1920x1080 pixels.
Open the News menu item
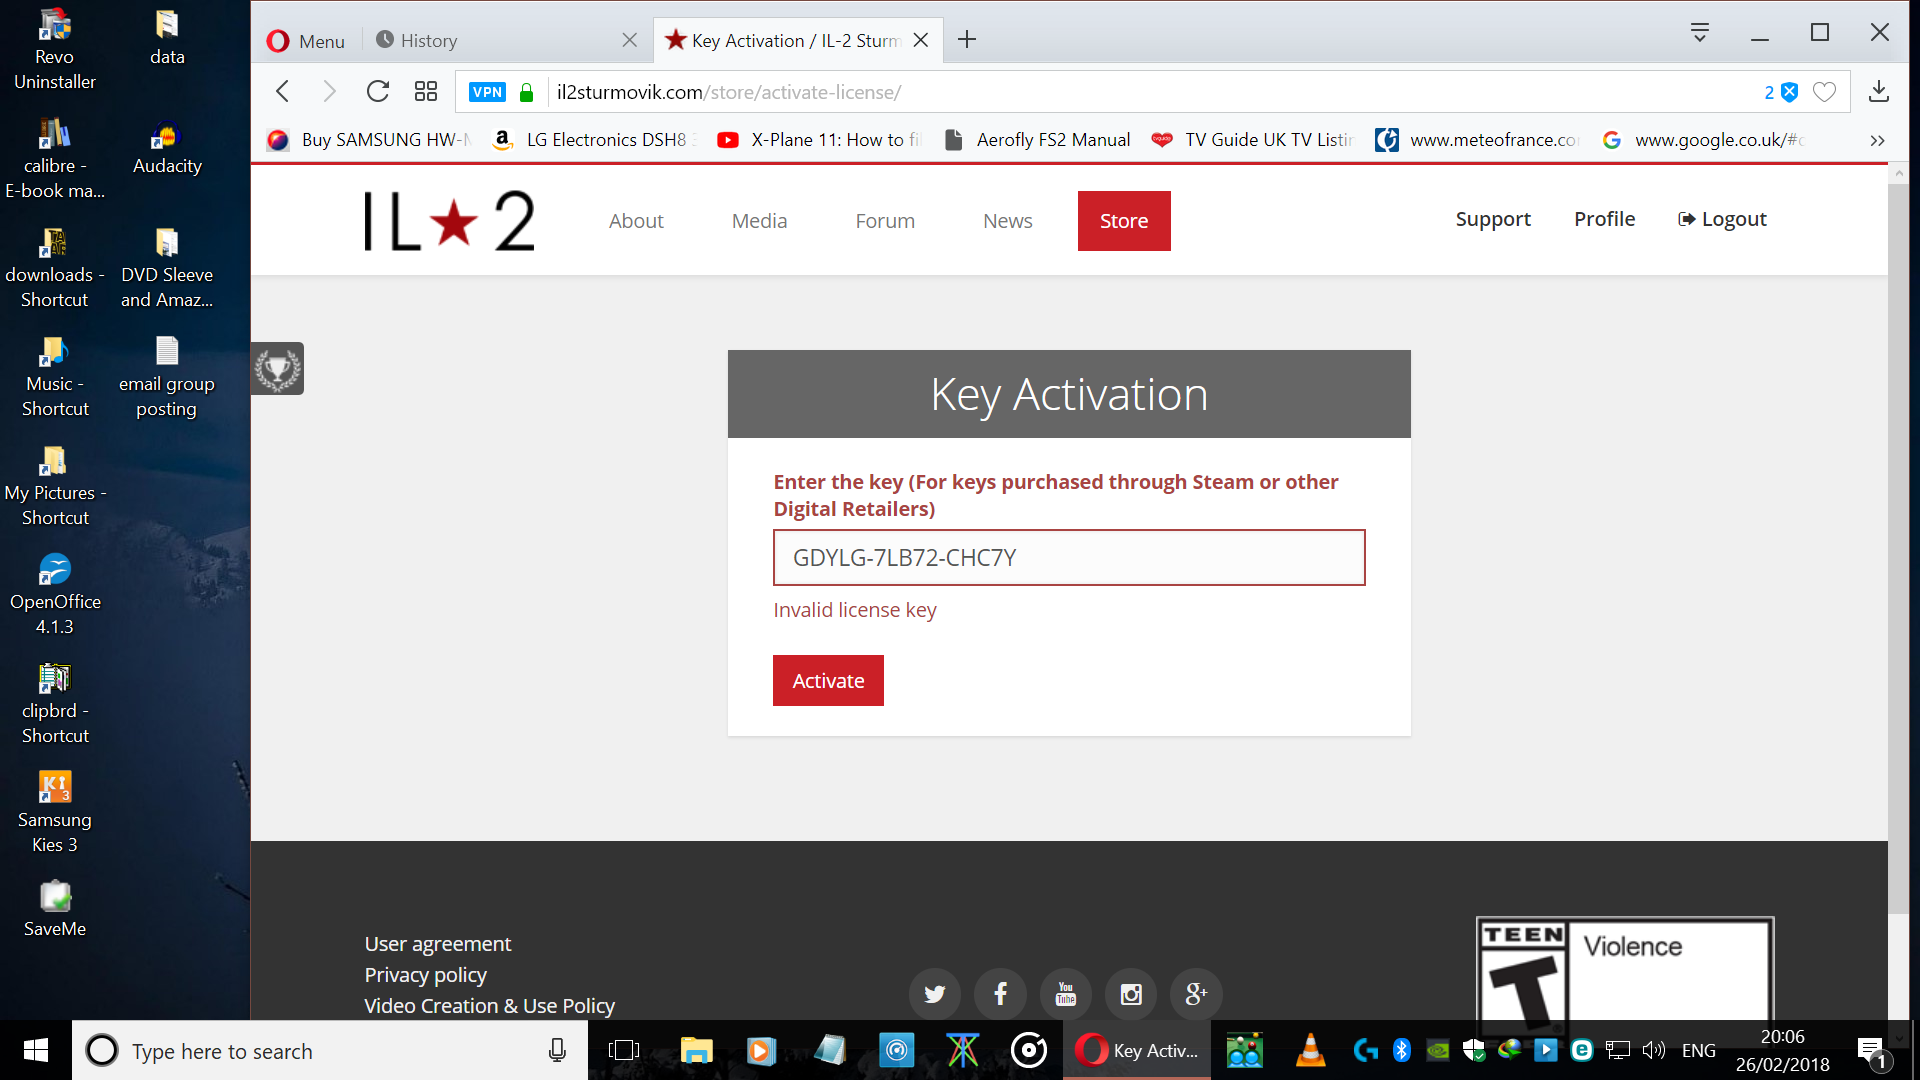[1007, 221]
